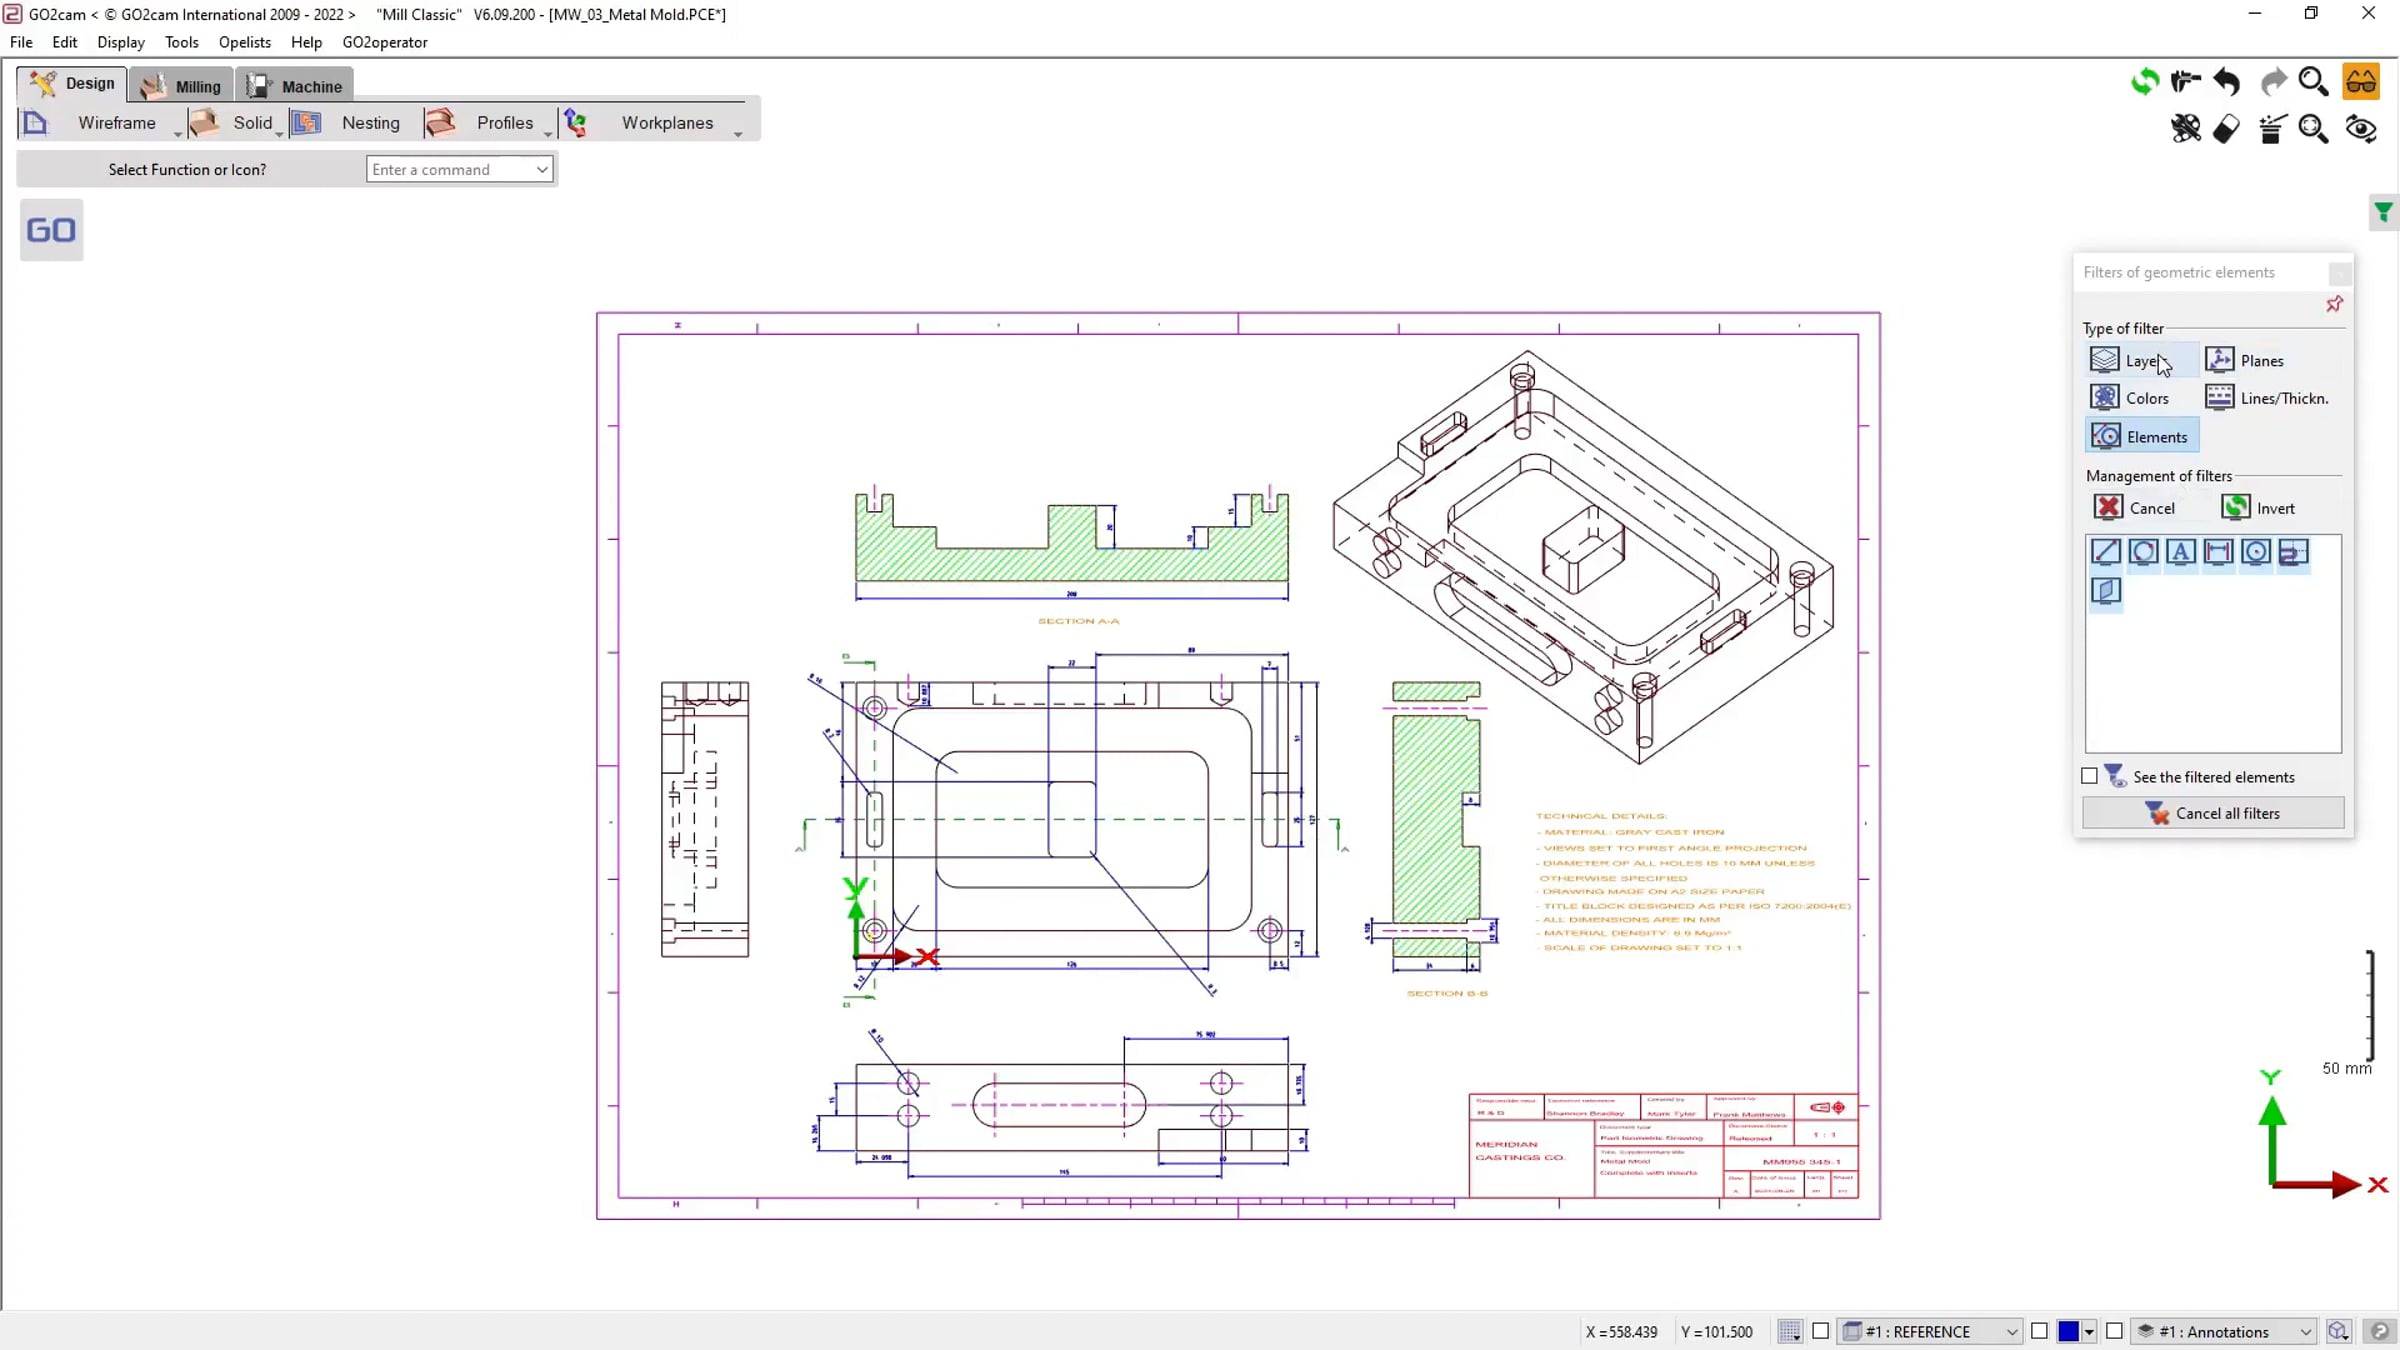Click the green refresh arrows icon
Screen dimensions: 2400x1350
(2144, 81)
